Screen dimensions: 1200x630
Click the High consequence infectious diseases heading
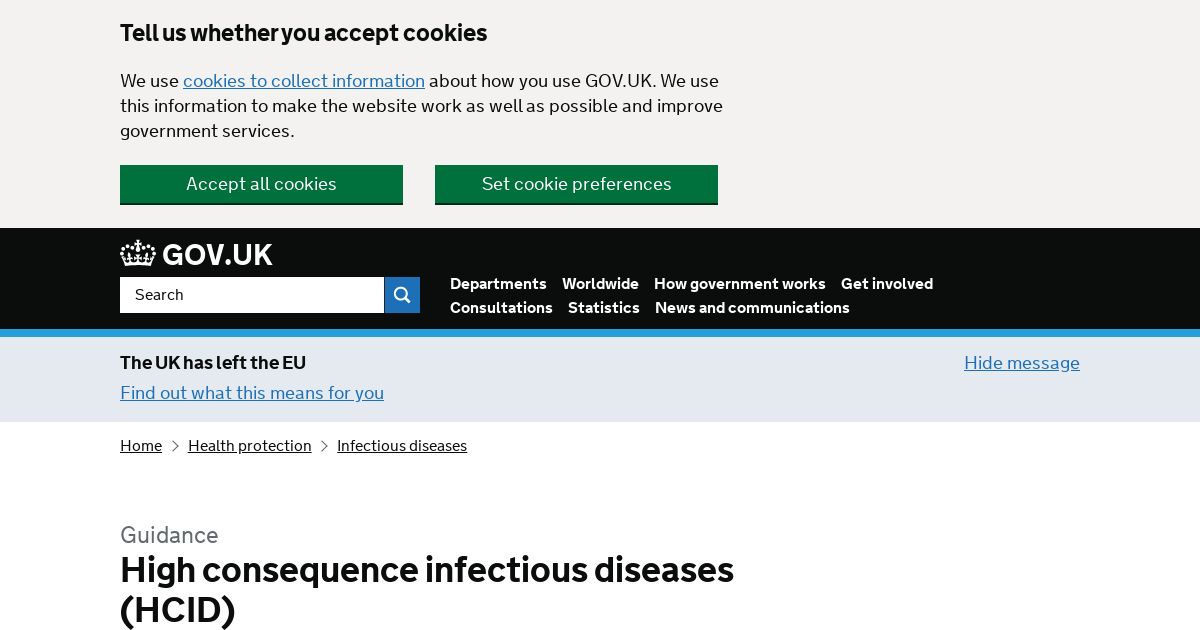[427, 589]
